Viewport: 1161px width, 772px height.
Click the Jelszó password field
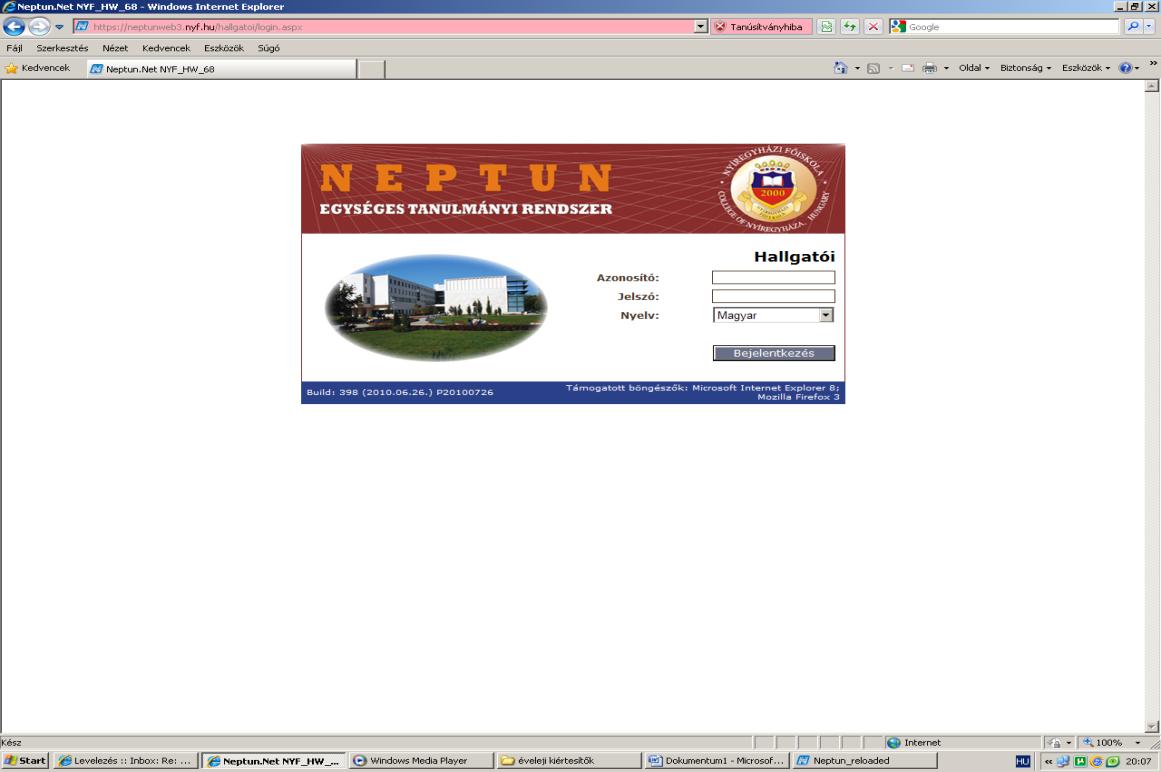pyautogui.click(x=773, y=296)
